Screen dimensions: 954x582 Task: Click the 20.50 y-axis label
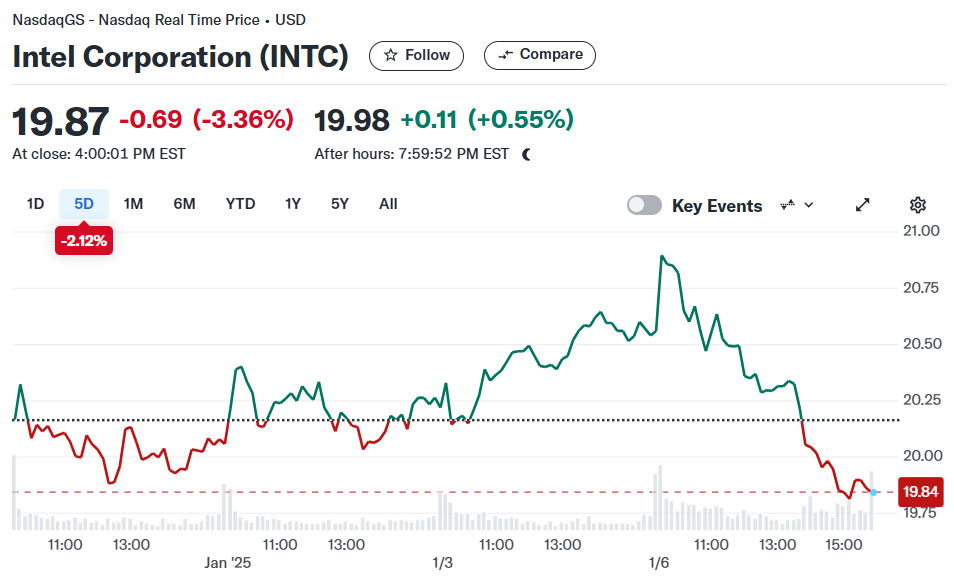922,344
